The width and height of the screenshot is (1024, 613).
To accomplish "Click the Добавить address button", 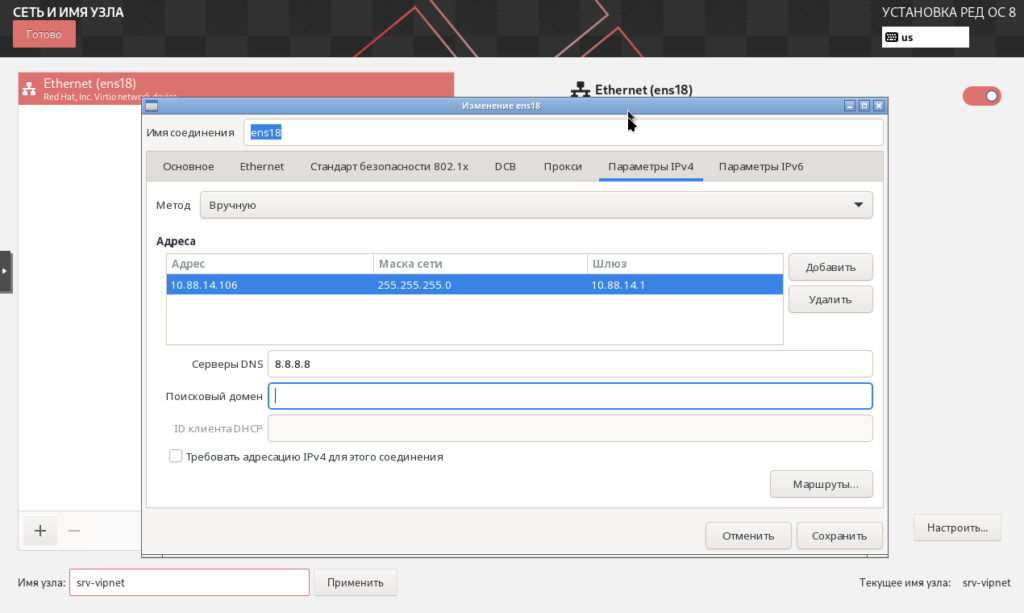I will 830,267.
